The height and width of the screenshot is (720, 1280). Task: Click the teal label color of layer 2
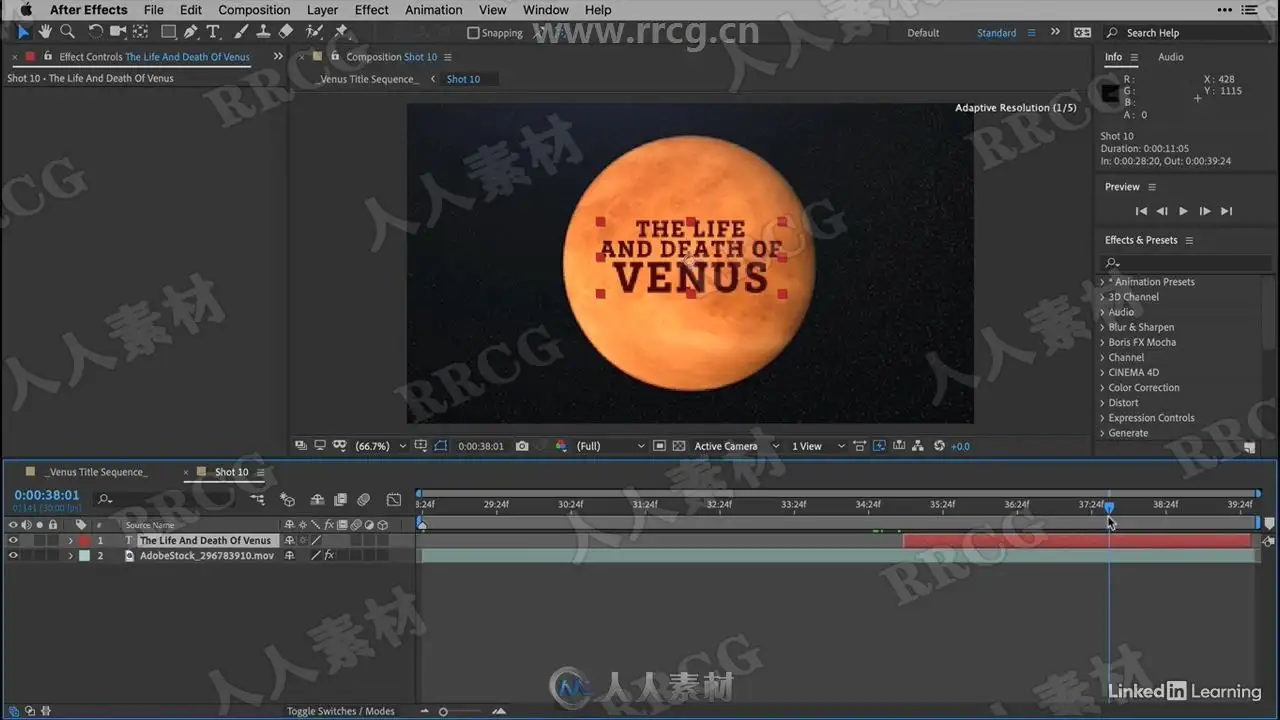click(x=85, y=556)
